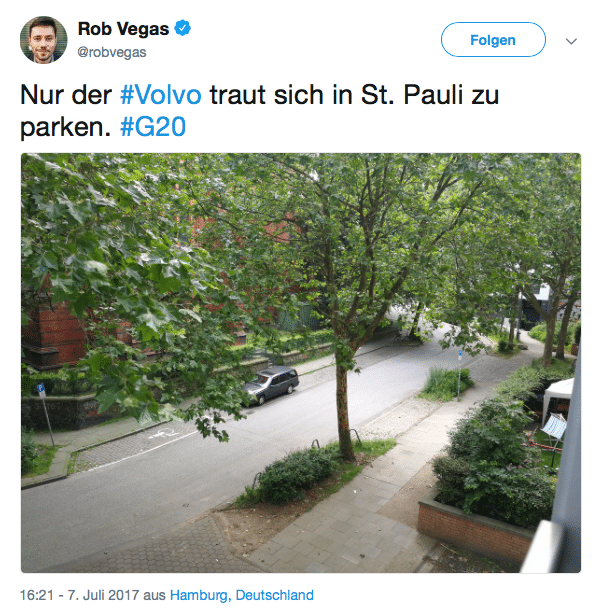Open the Rob Vegas display name
The image size is (603, 610).
[x=123, y=29]
